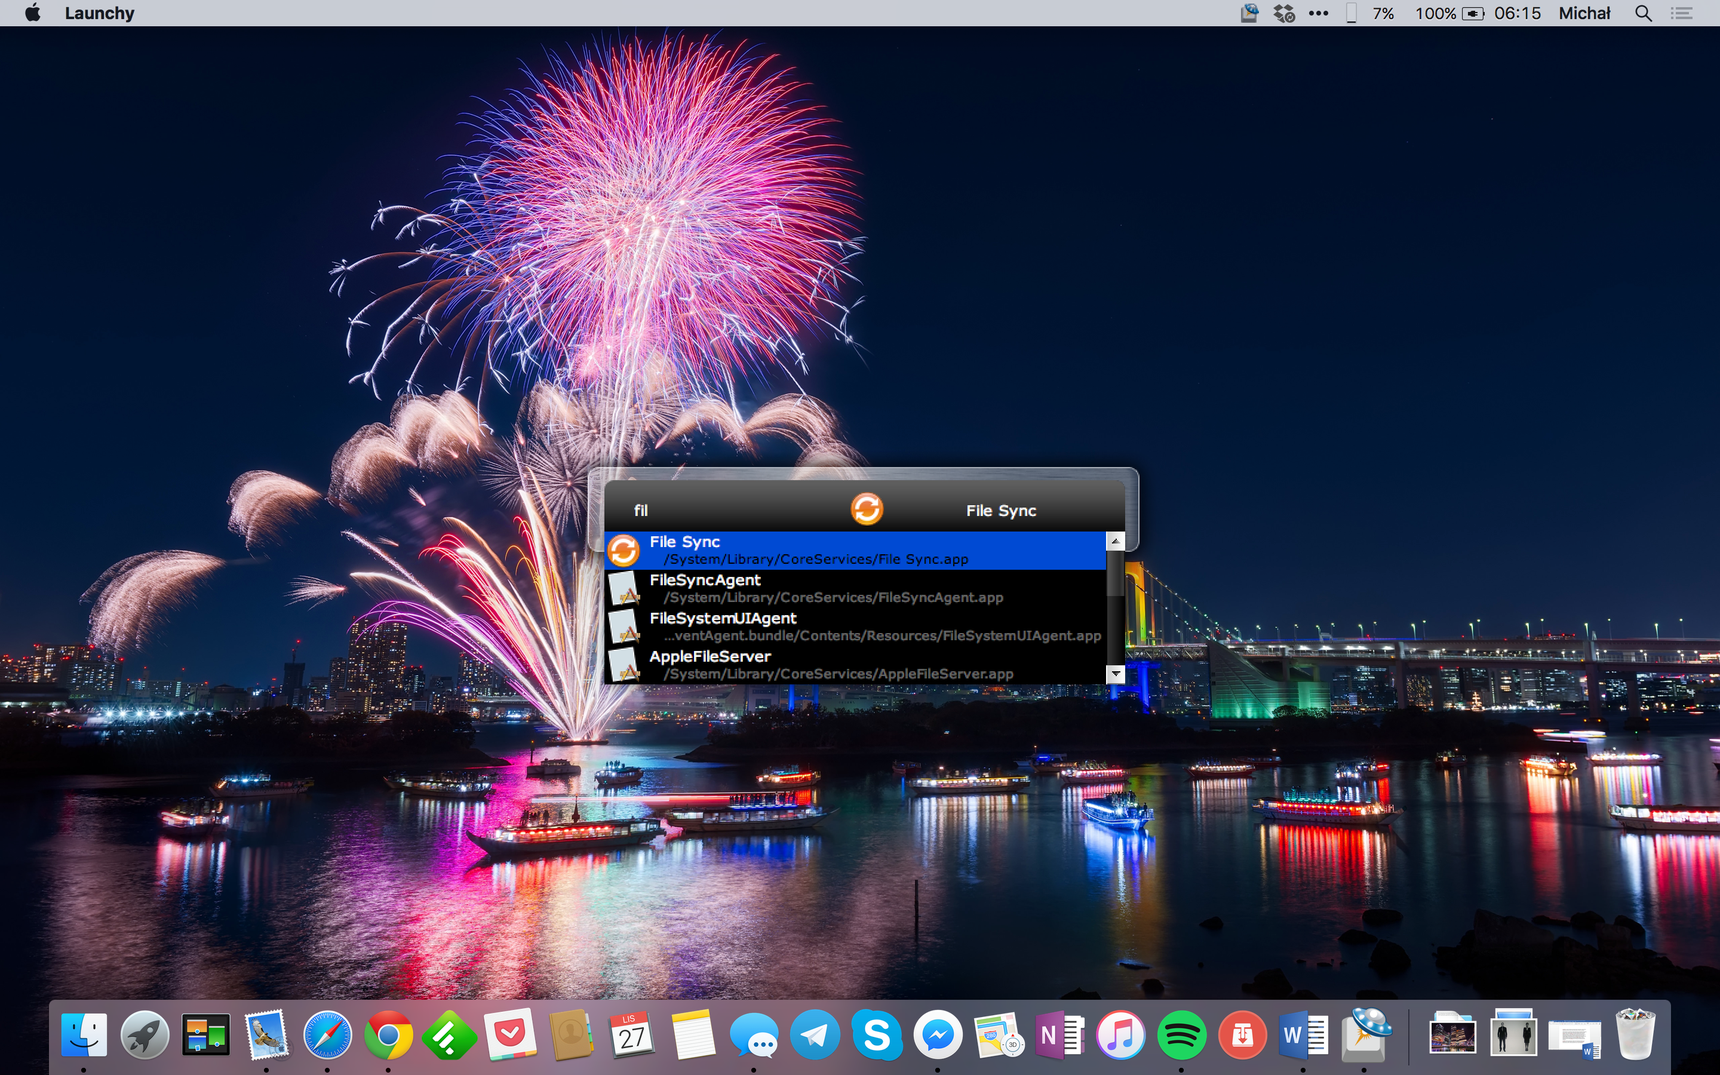Open the fireworks photo folder stack in Dock
Screen dimensions: 1720x1075
pyautogui.click(x=1452, y=1035)
